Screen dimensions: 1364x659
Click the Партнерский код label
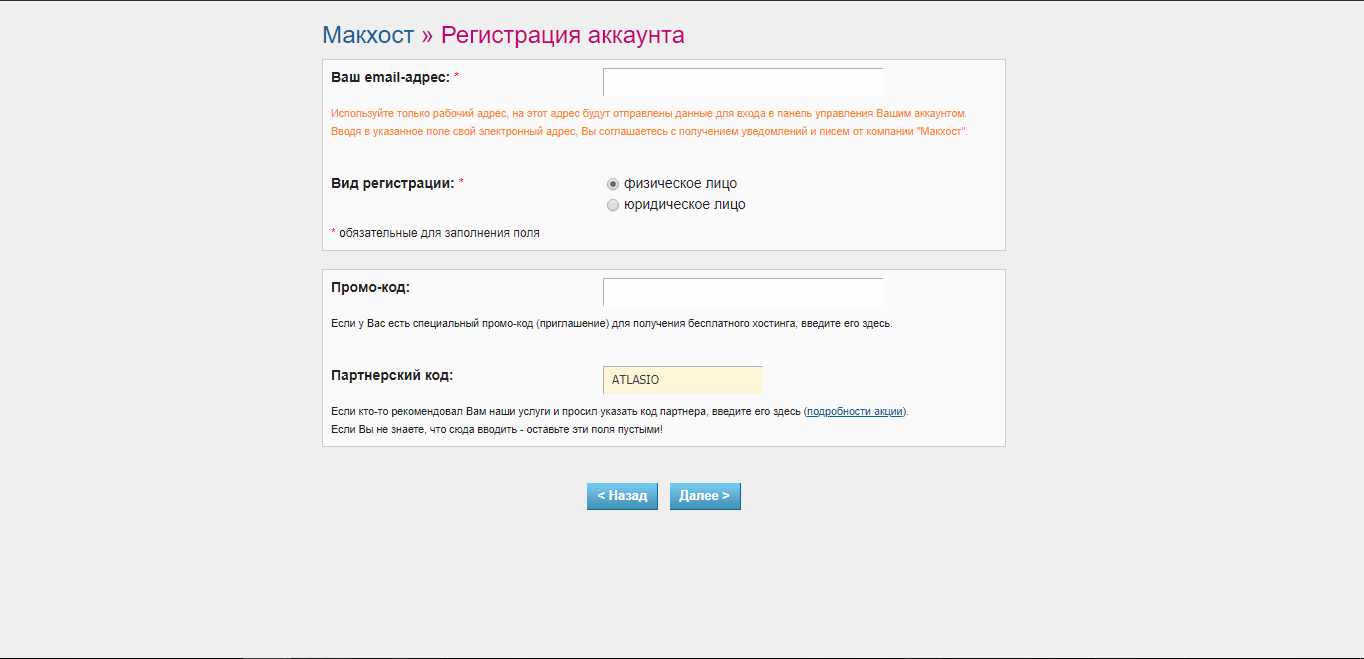pyautogui.click(x=391, y=375)
